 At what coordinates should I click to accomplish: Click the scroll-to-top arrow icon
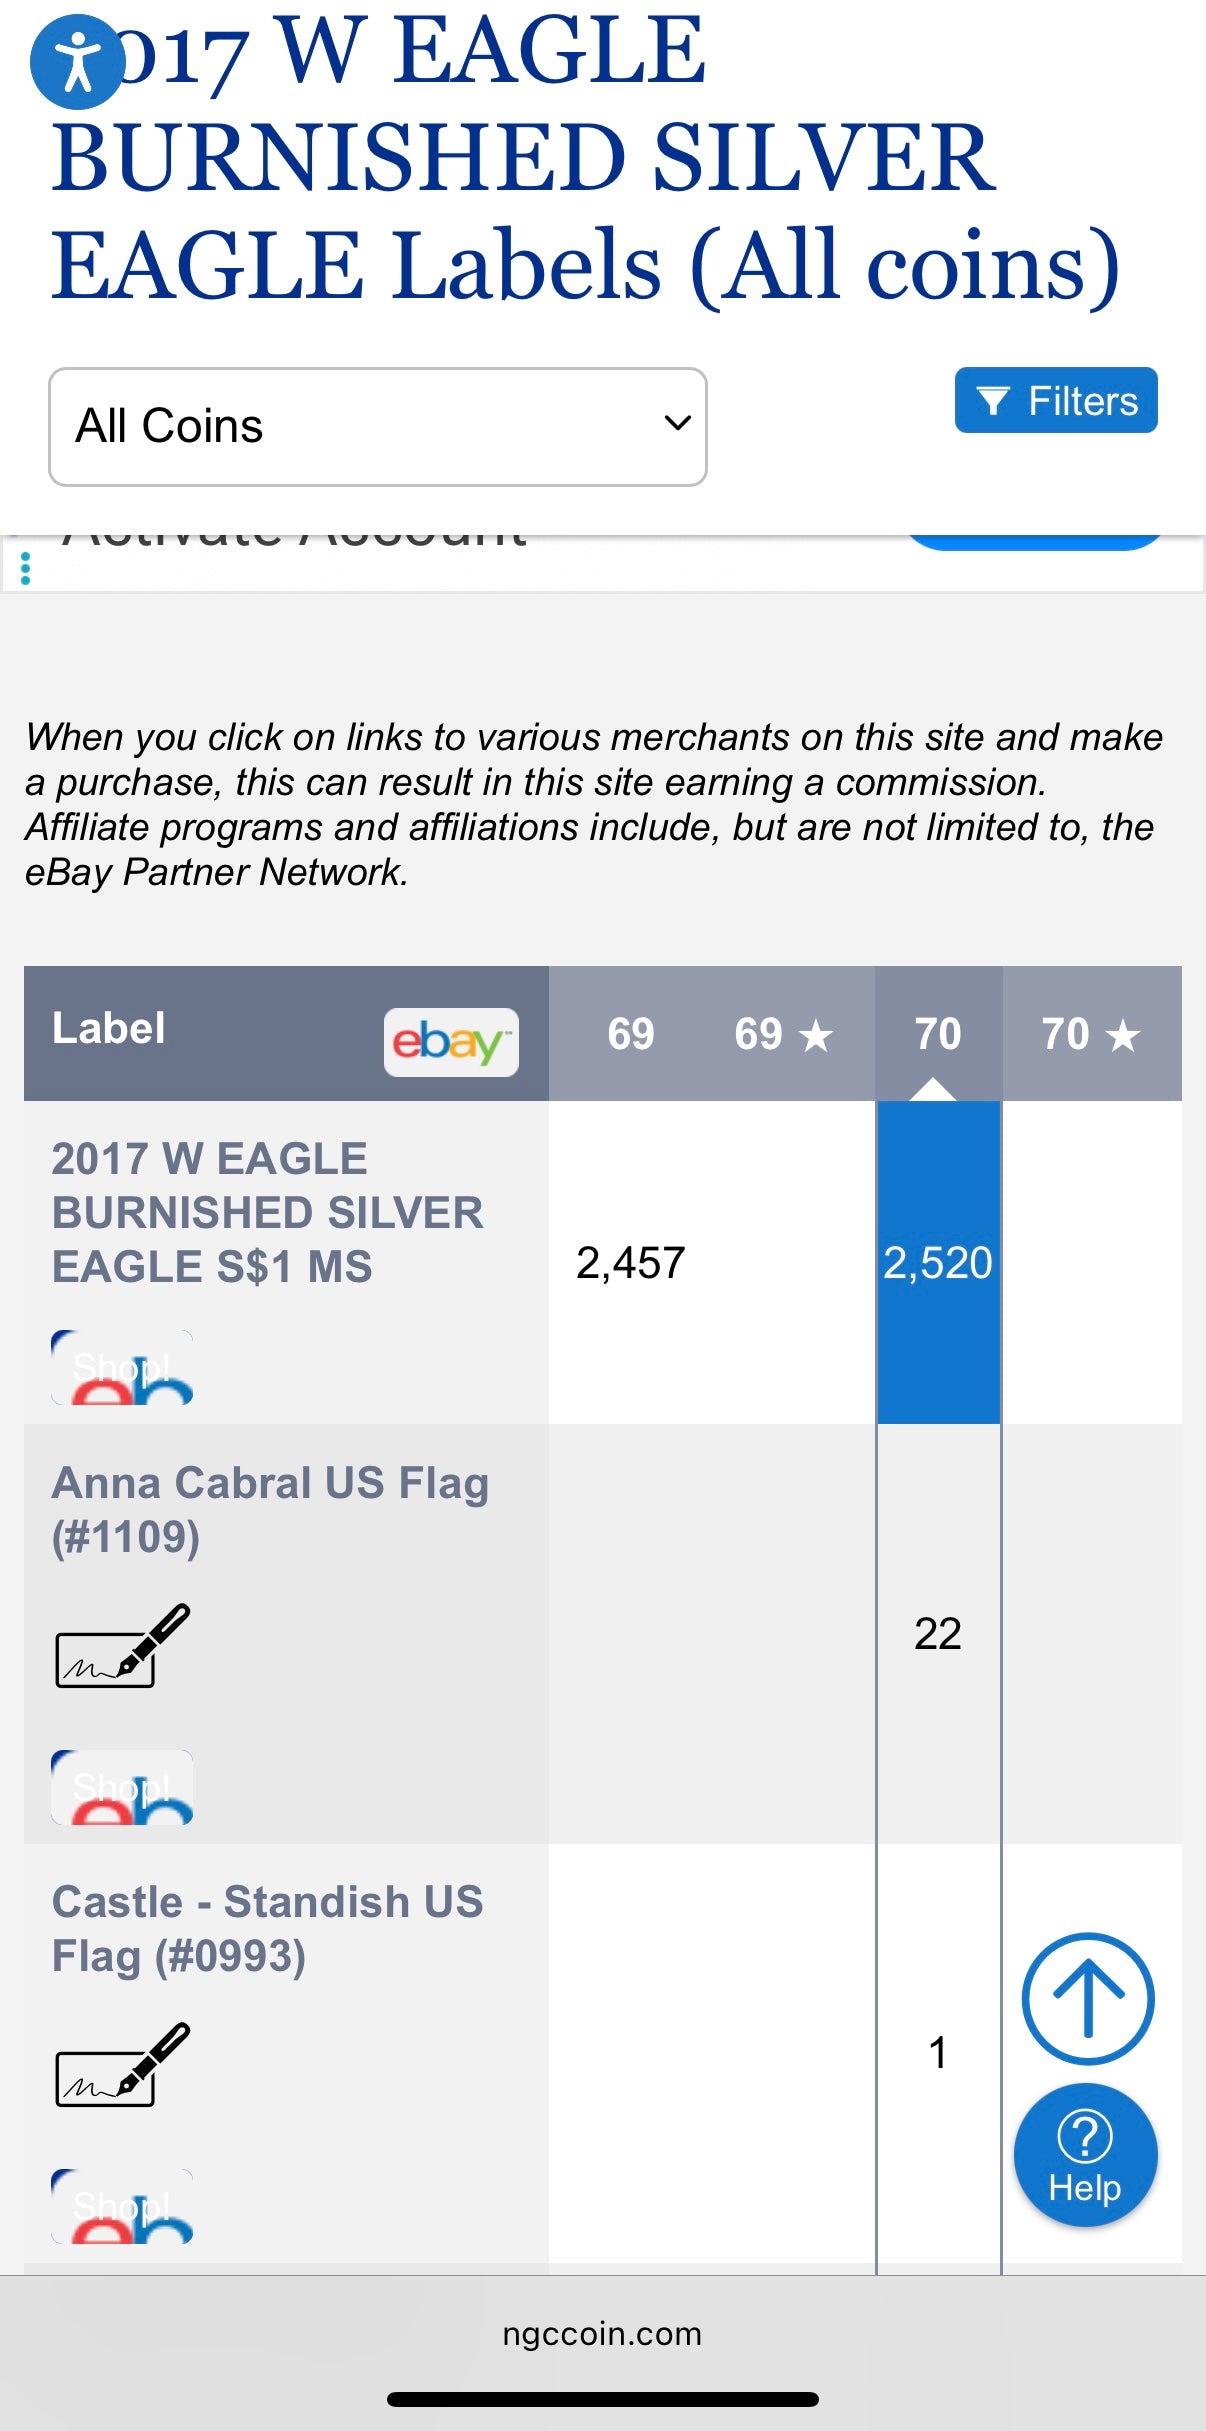click(1088, 1997)
